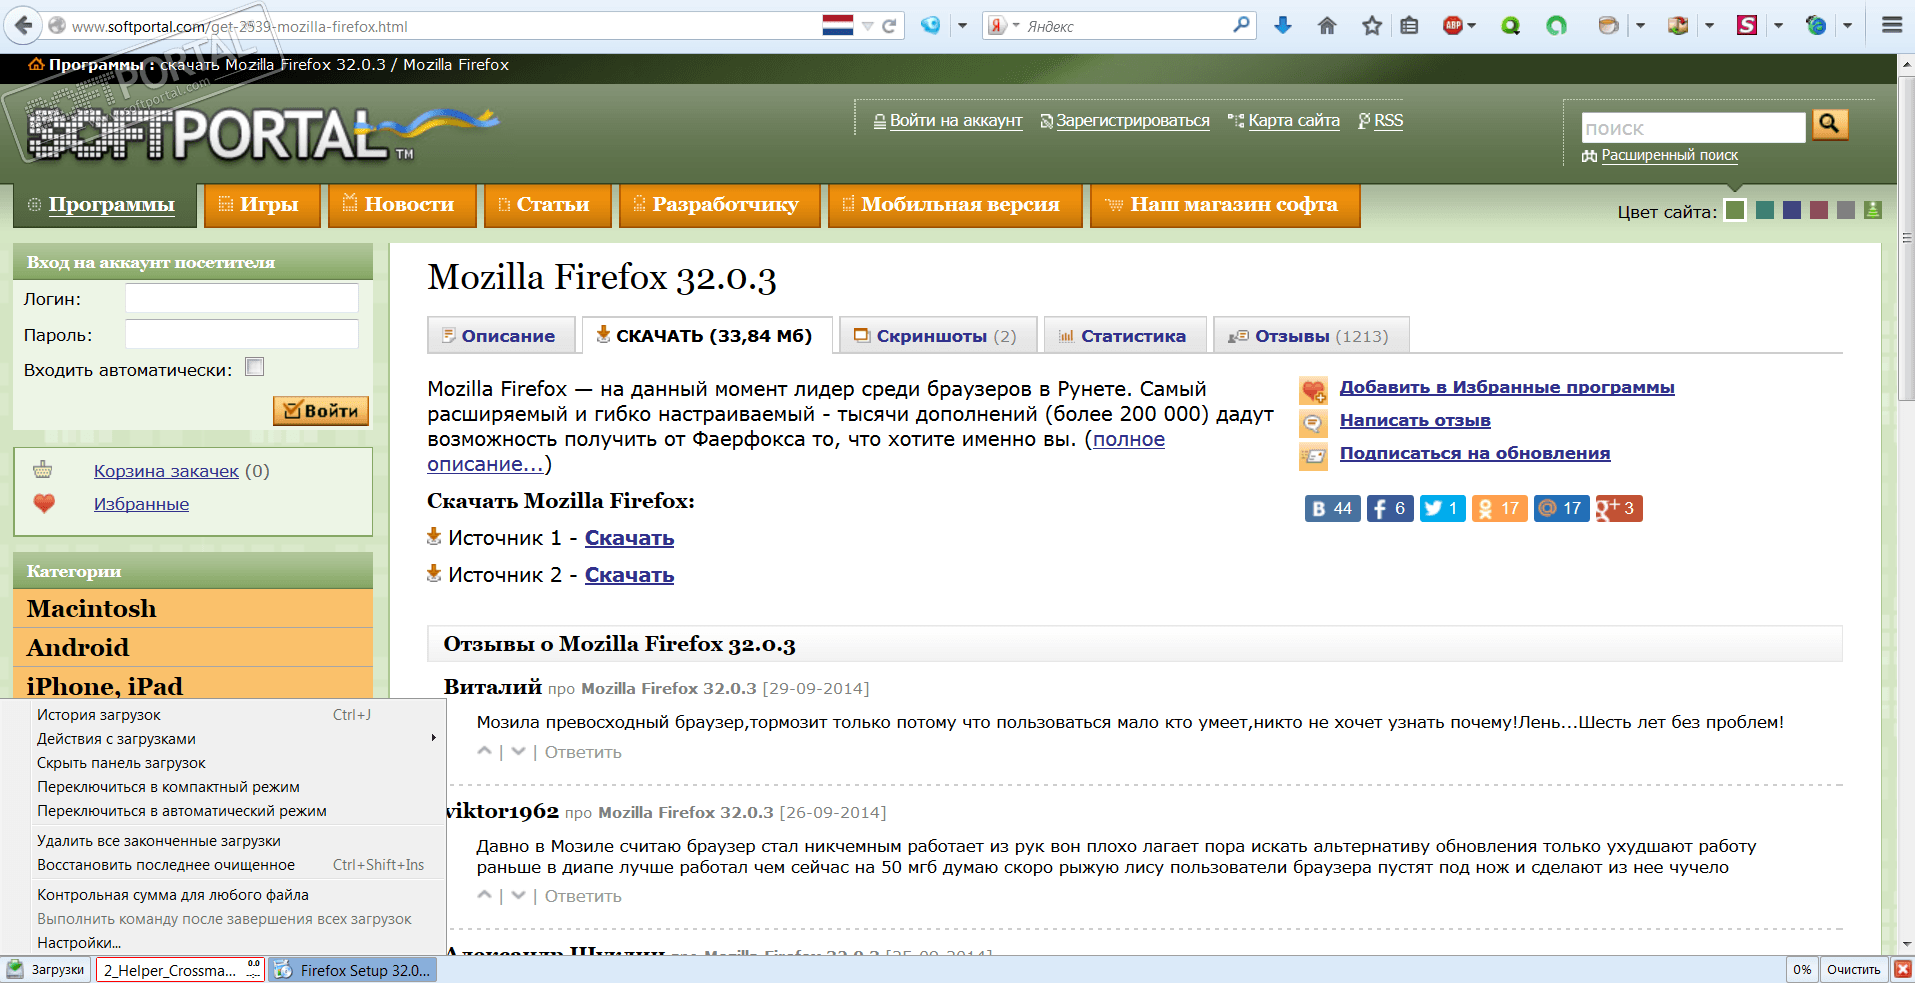
Task: Open the dropdown next to the blue chat-bubble icon
Action: click(x=962, y=26)
